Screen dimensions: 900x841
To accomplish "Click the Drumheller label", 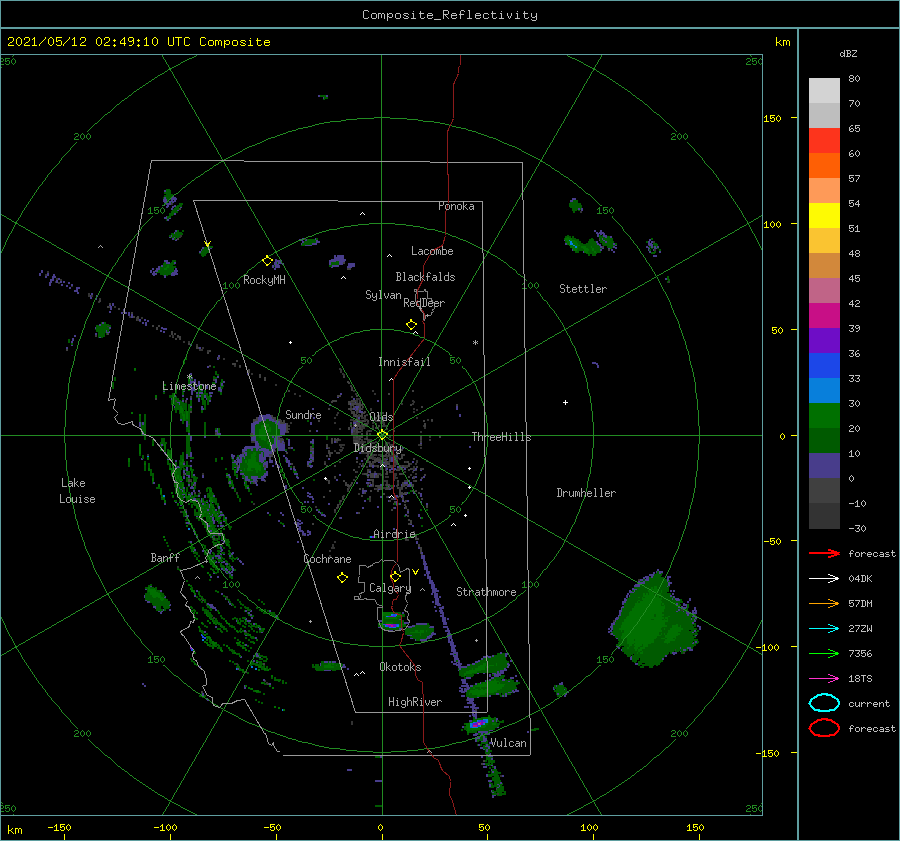I will (x=586, y=493).
